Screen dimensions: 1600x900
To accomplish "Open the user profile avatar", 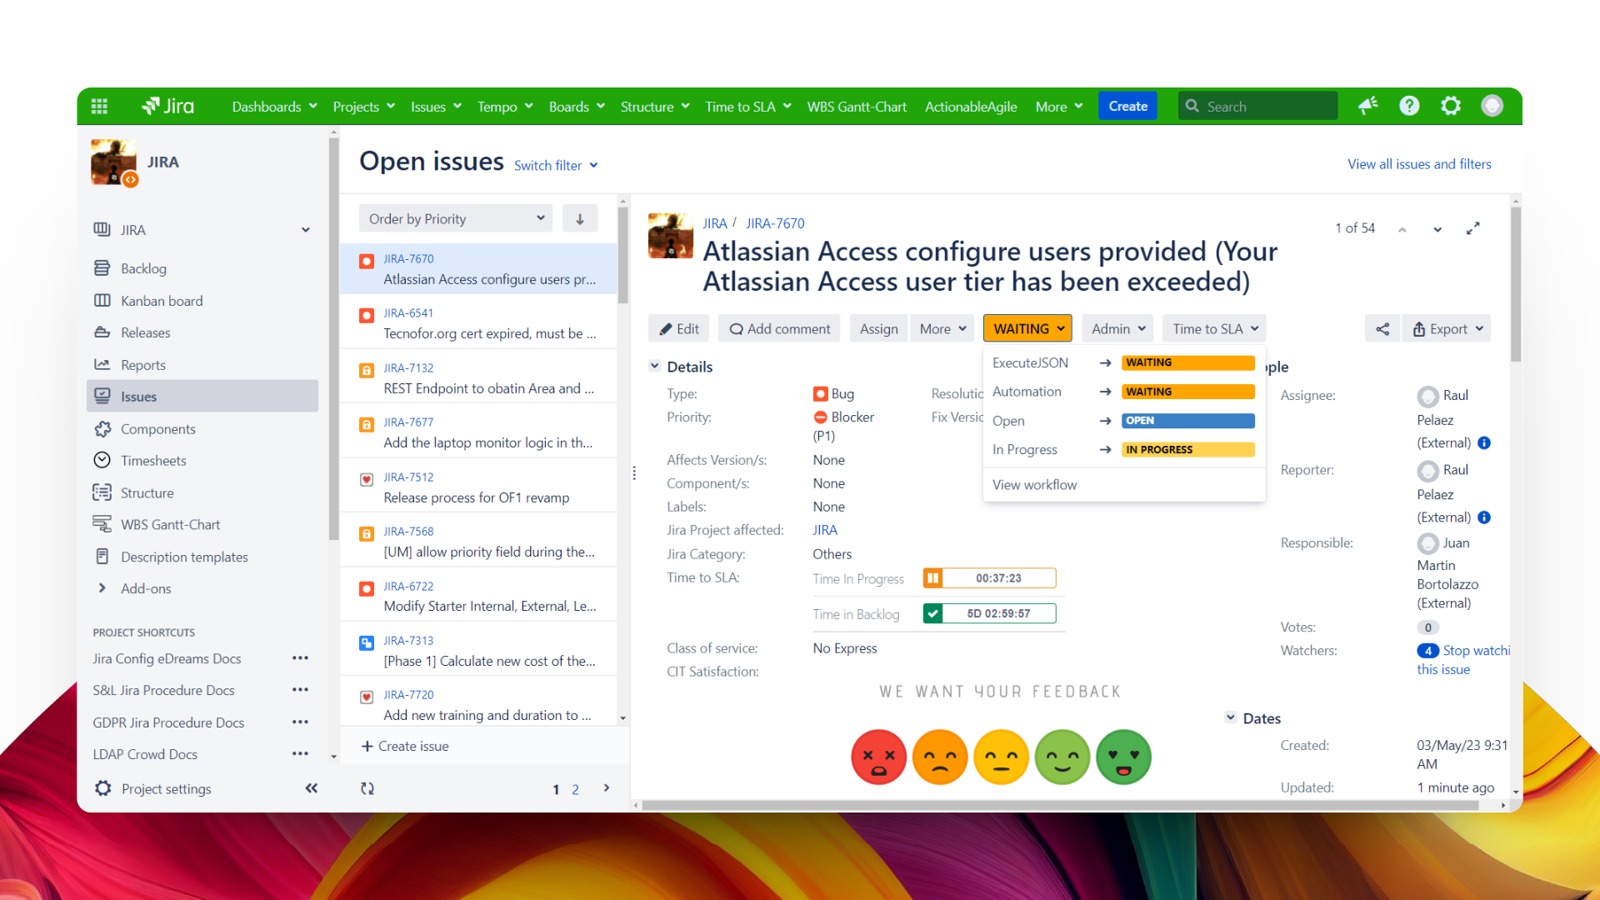I will click(x=1492, y=106).
